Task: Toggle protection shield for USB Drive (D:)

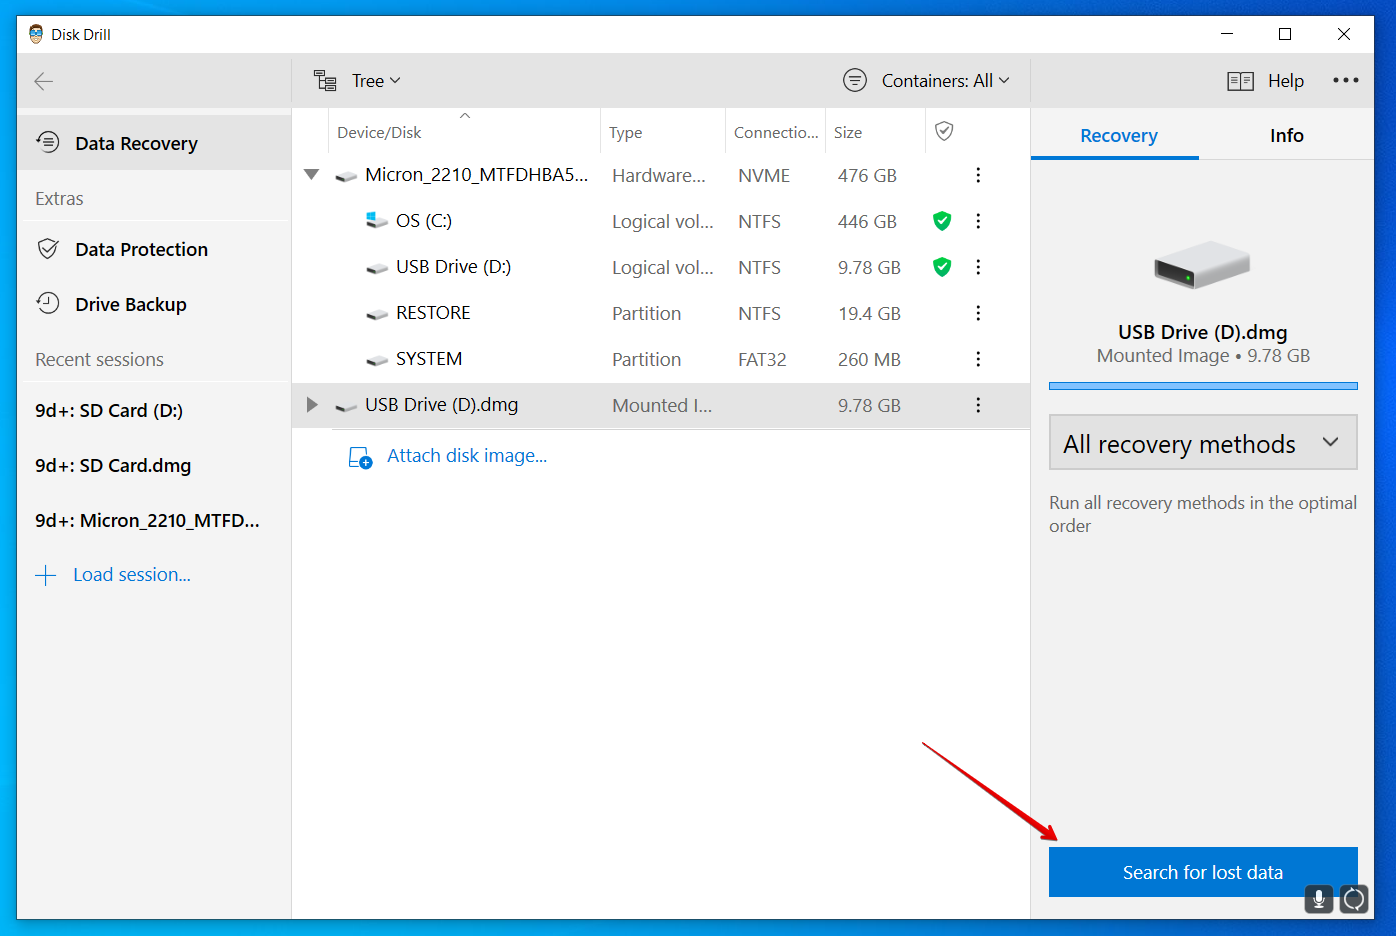Action: click(942, 267)
